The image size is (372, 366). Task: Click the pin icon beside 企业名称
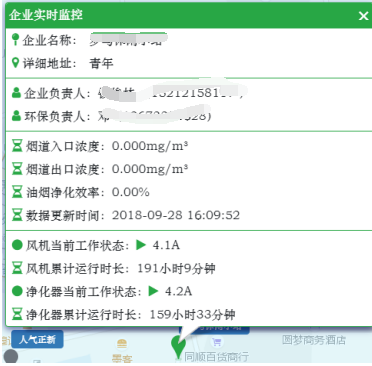click(x=15, y=39)
